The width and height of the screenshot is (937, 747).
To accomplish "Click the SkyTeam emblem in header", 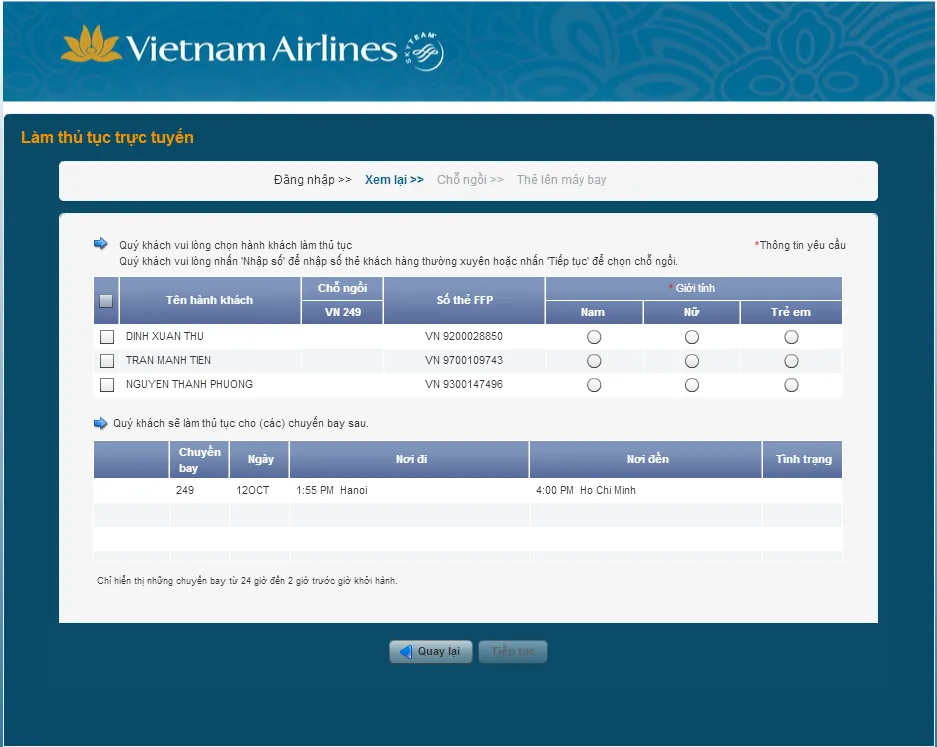I will tap(424, 51).
